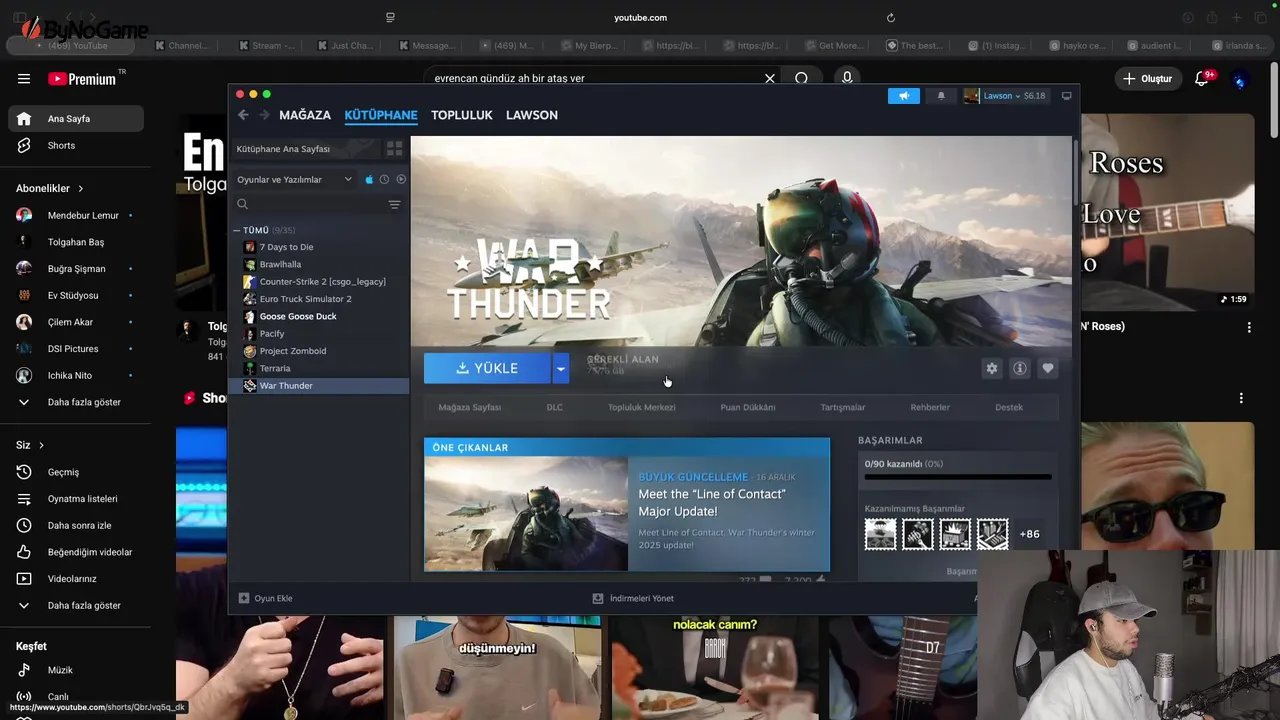Click YouTube Oluştur button
The image size is (1280, 720).
click(1147, 79)
